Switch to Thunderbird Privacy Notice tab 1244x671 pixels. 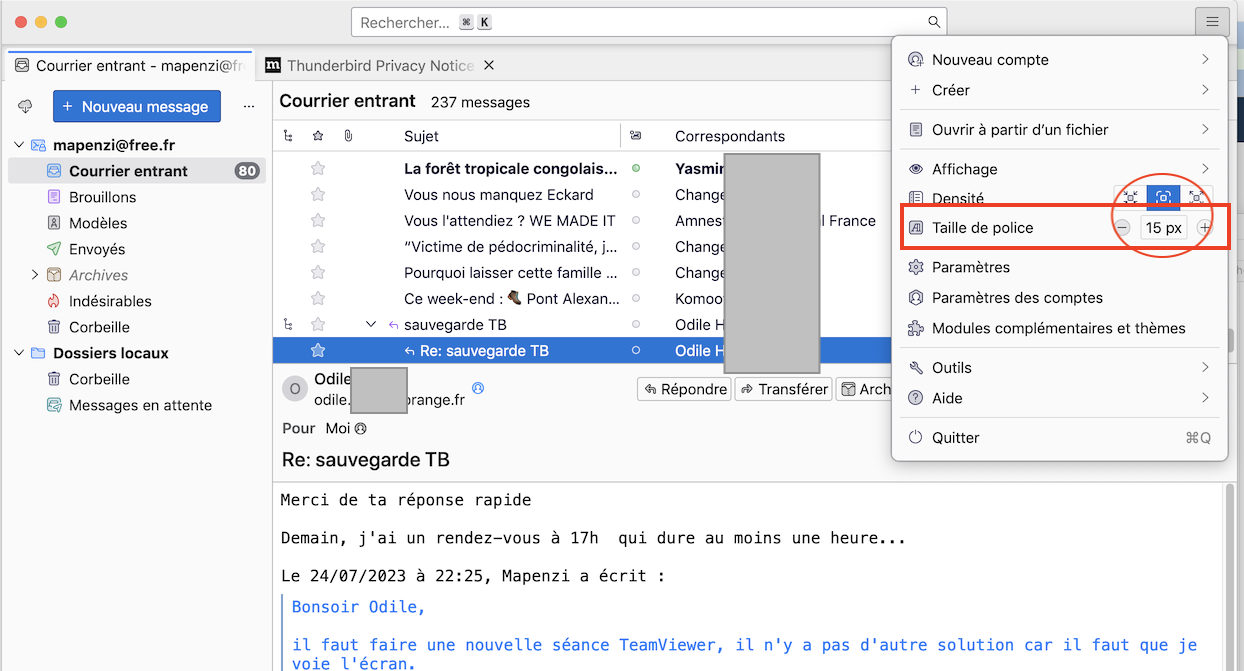click(370, 66)
